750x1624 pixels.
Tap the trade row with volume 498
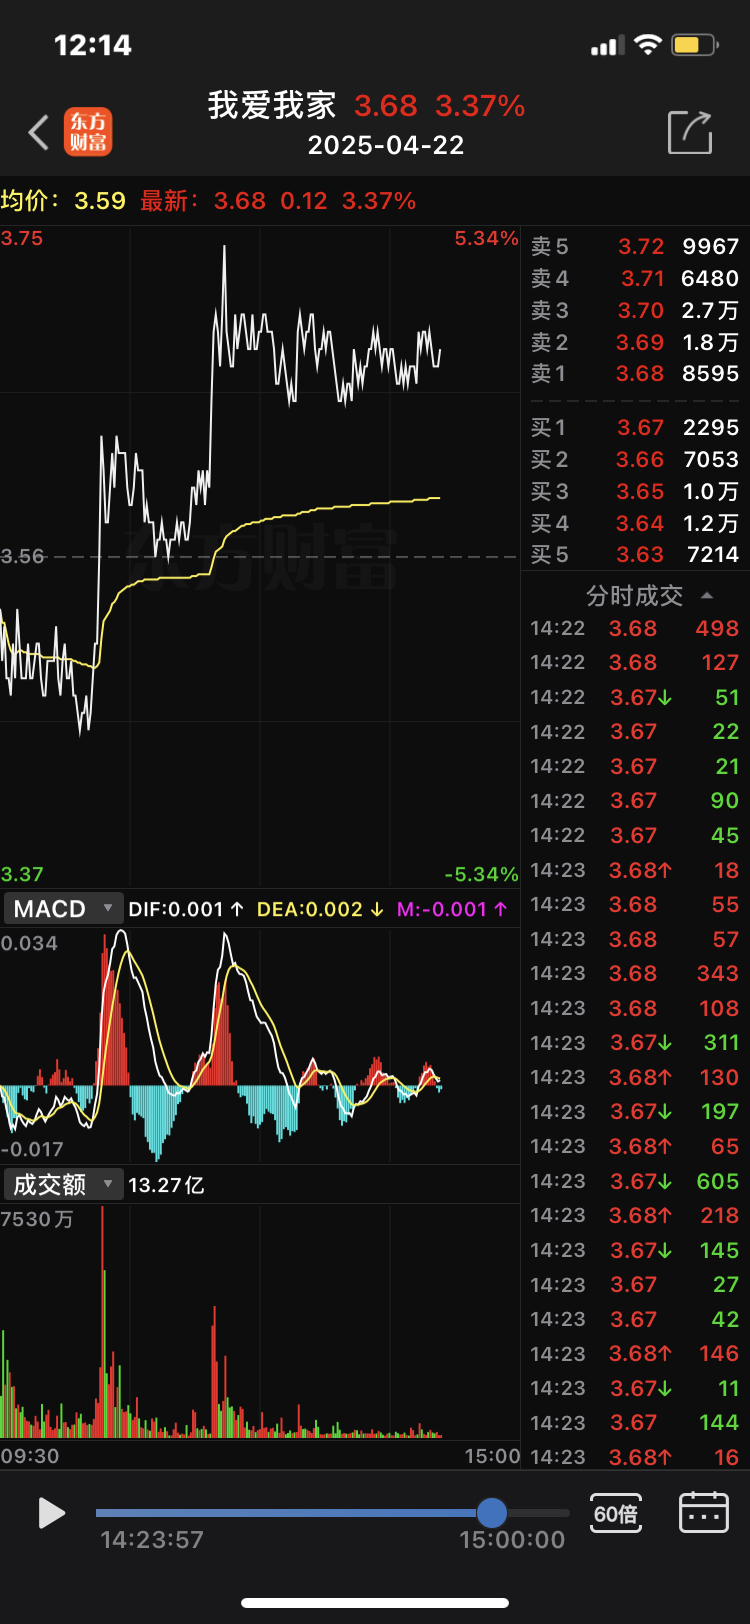pyautogui.click(x=635, y=628)
